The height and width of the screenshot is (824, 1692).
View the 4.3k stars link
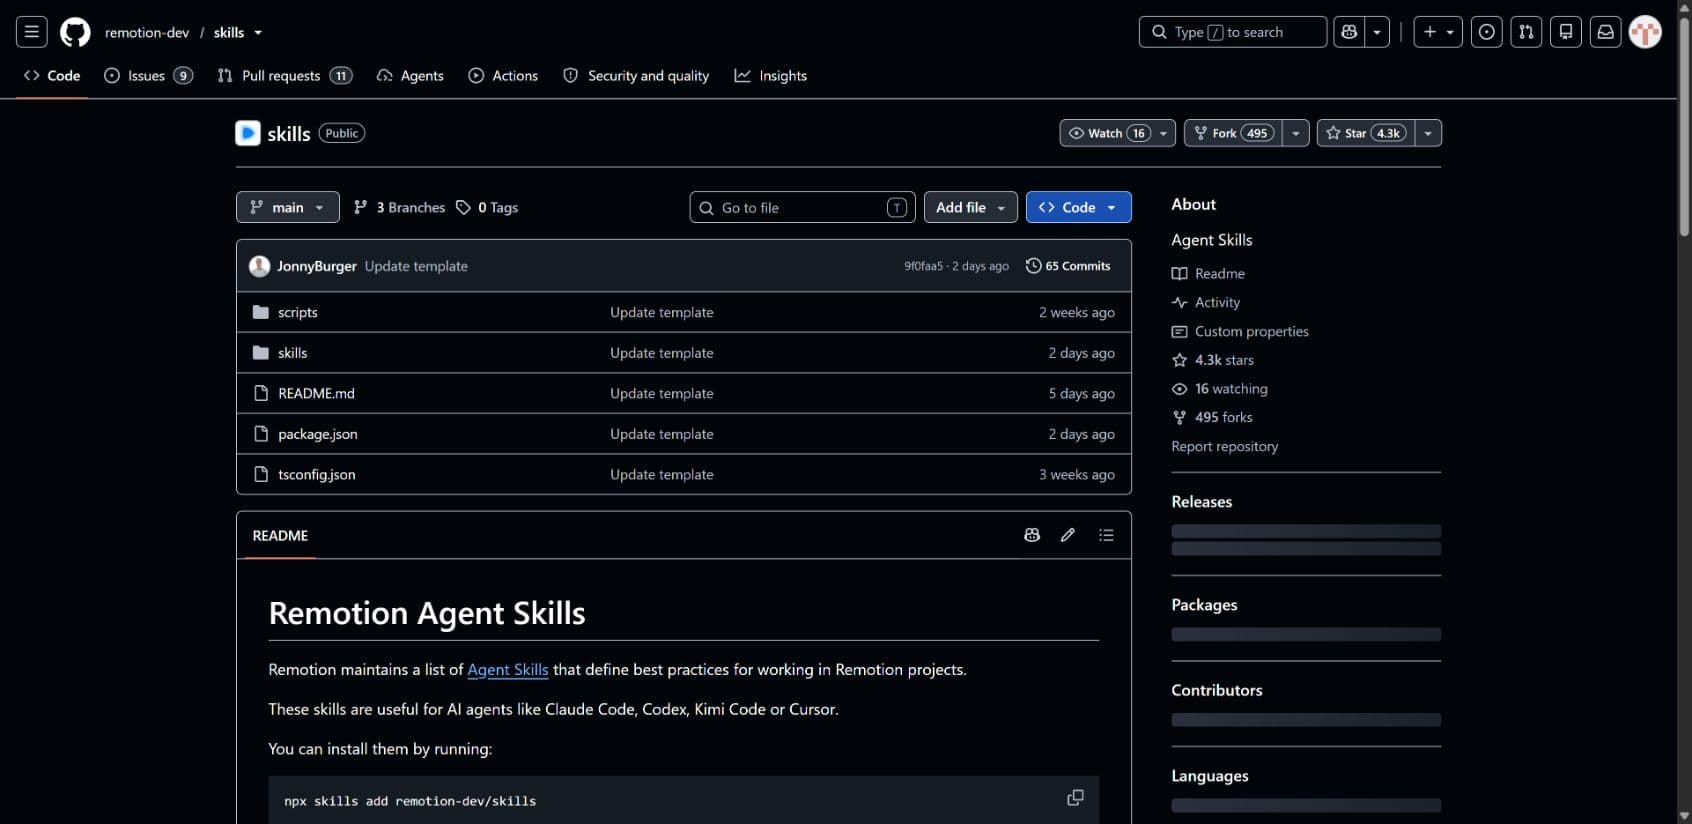1213,360
